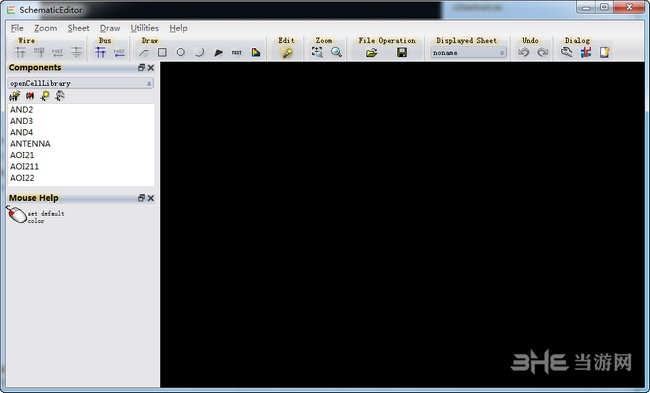The image size is (650, 393).
Task: Open the wrench settings dialog
Action: tap(566, 52)
